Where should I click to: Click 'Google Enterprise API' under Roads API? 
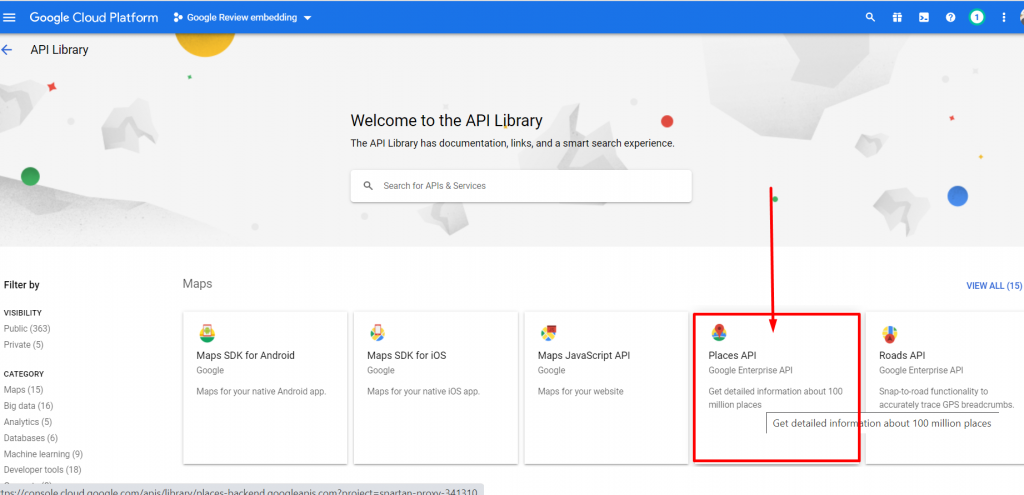921,370
